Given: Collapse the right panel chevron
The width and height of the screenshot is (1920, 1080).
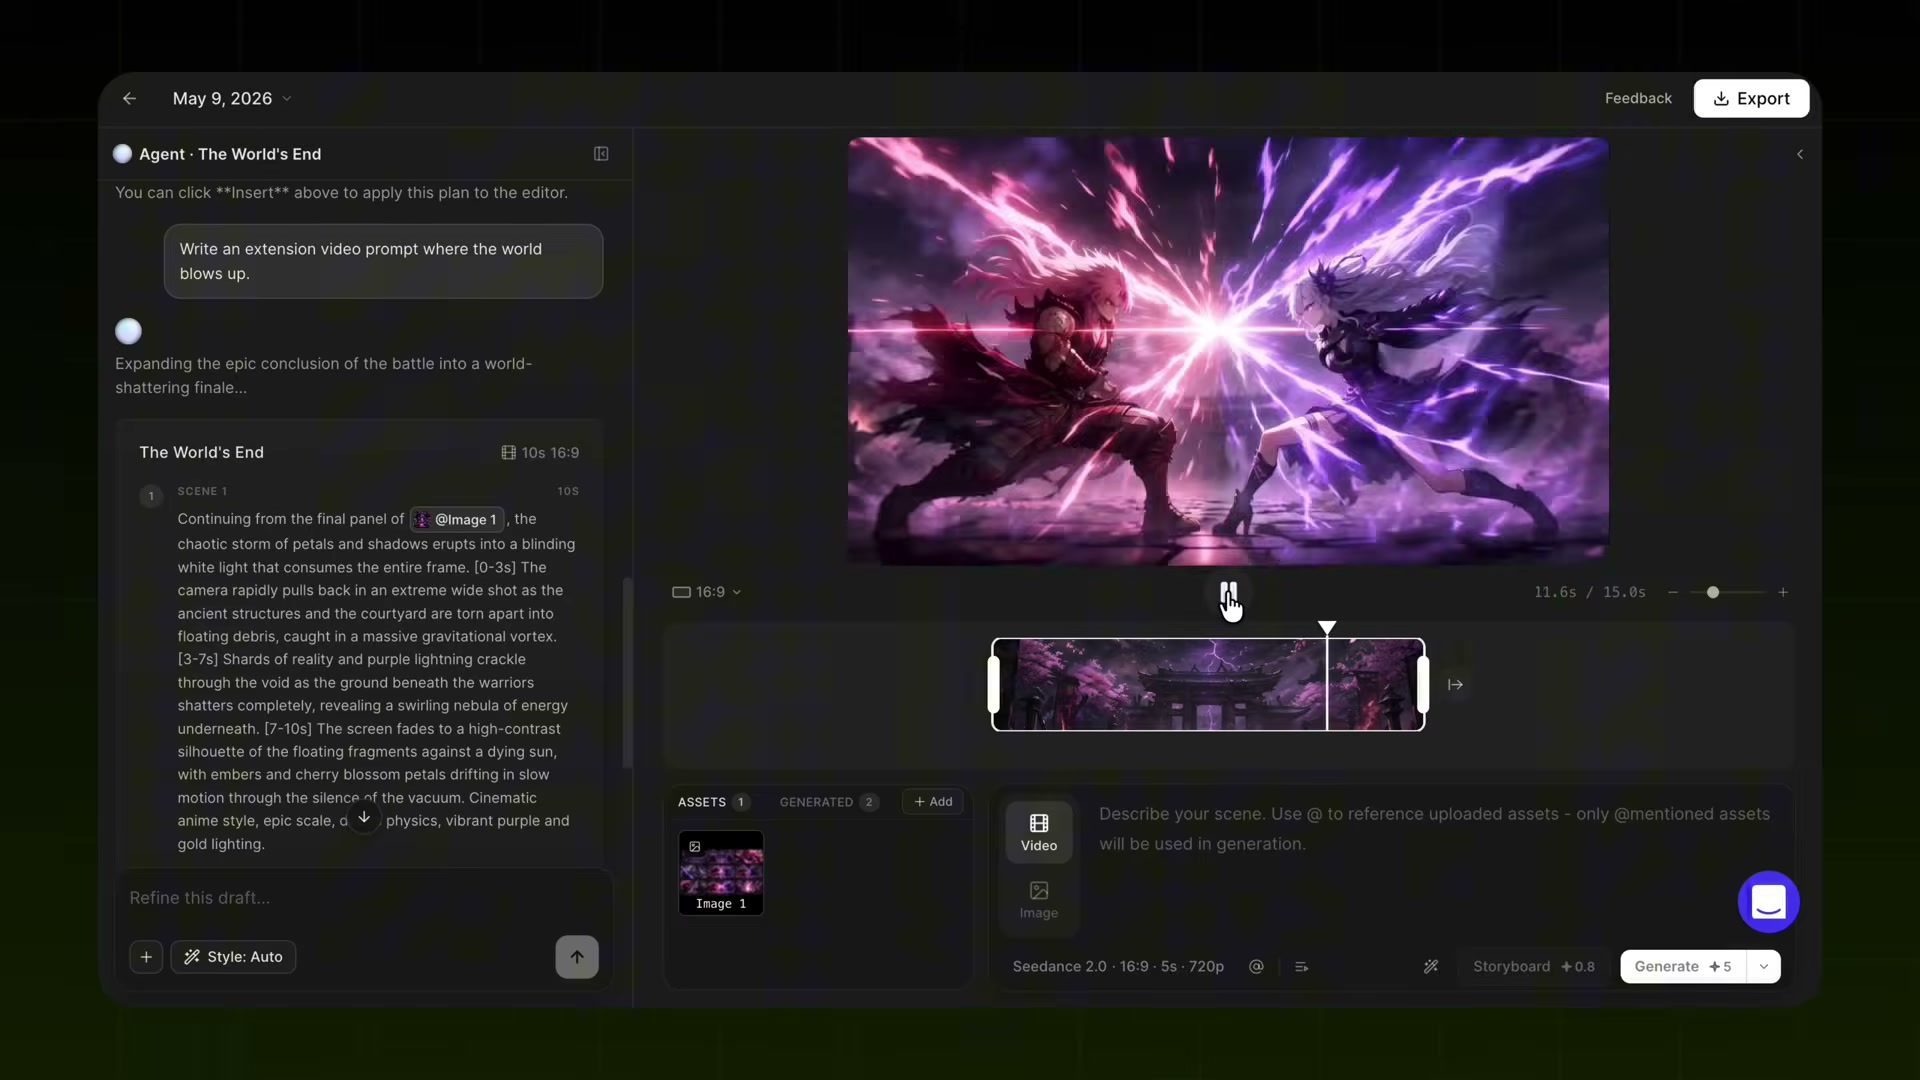Looking at the screenshot, I should click(1800, 154).
